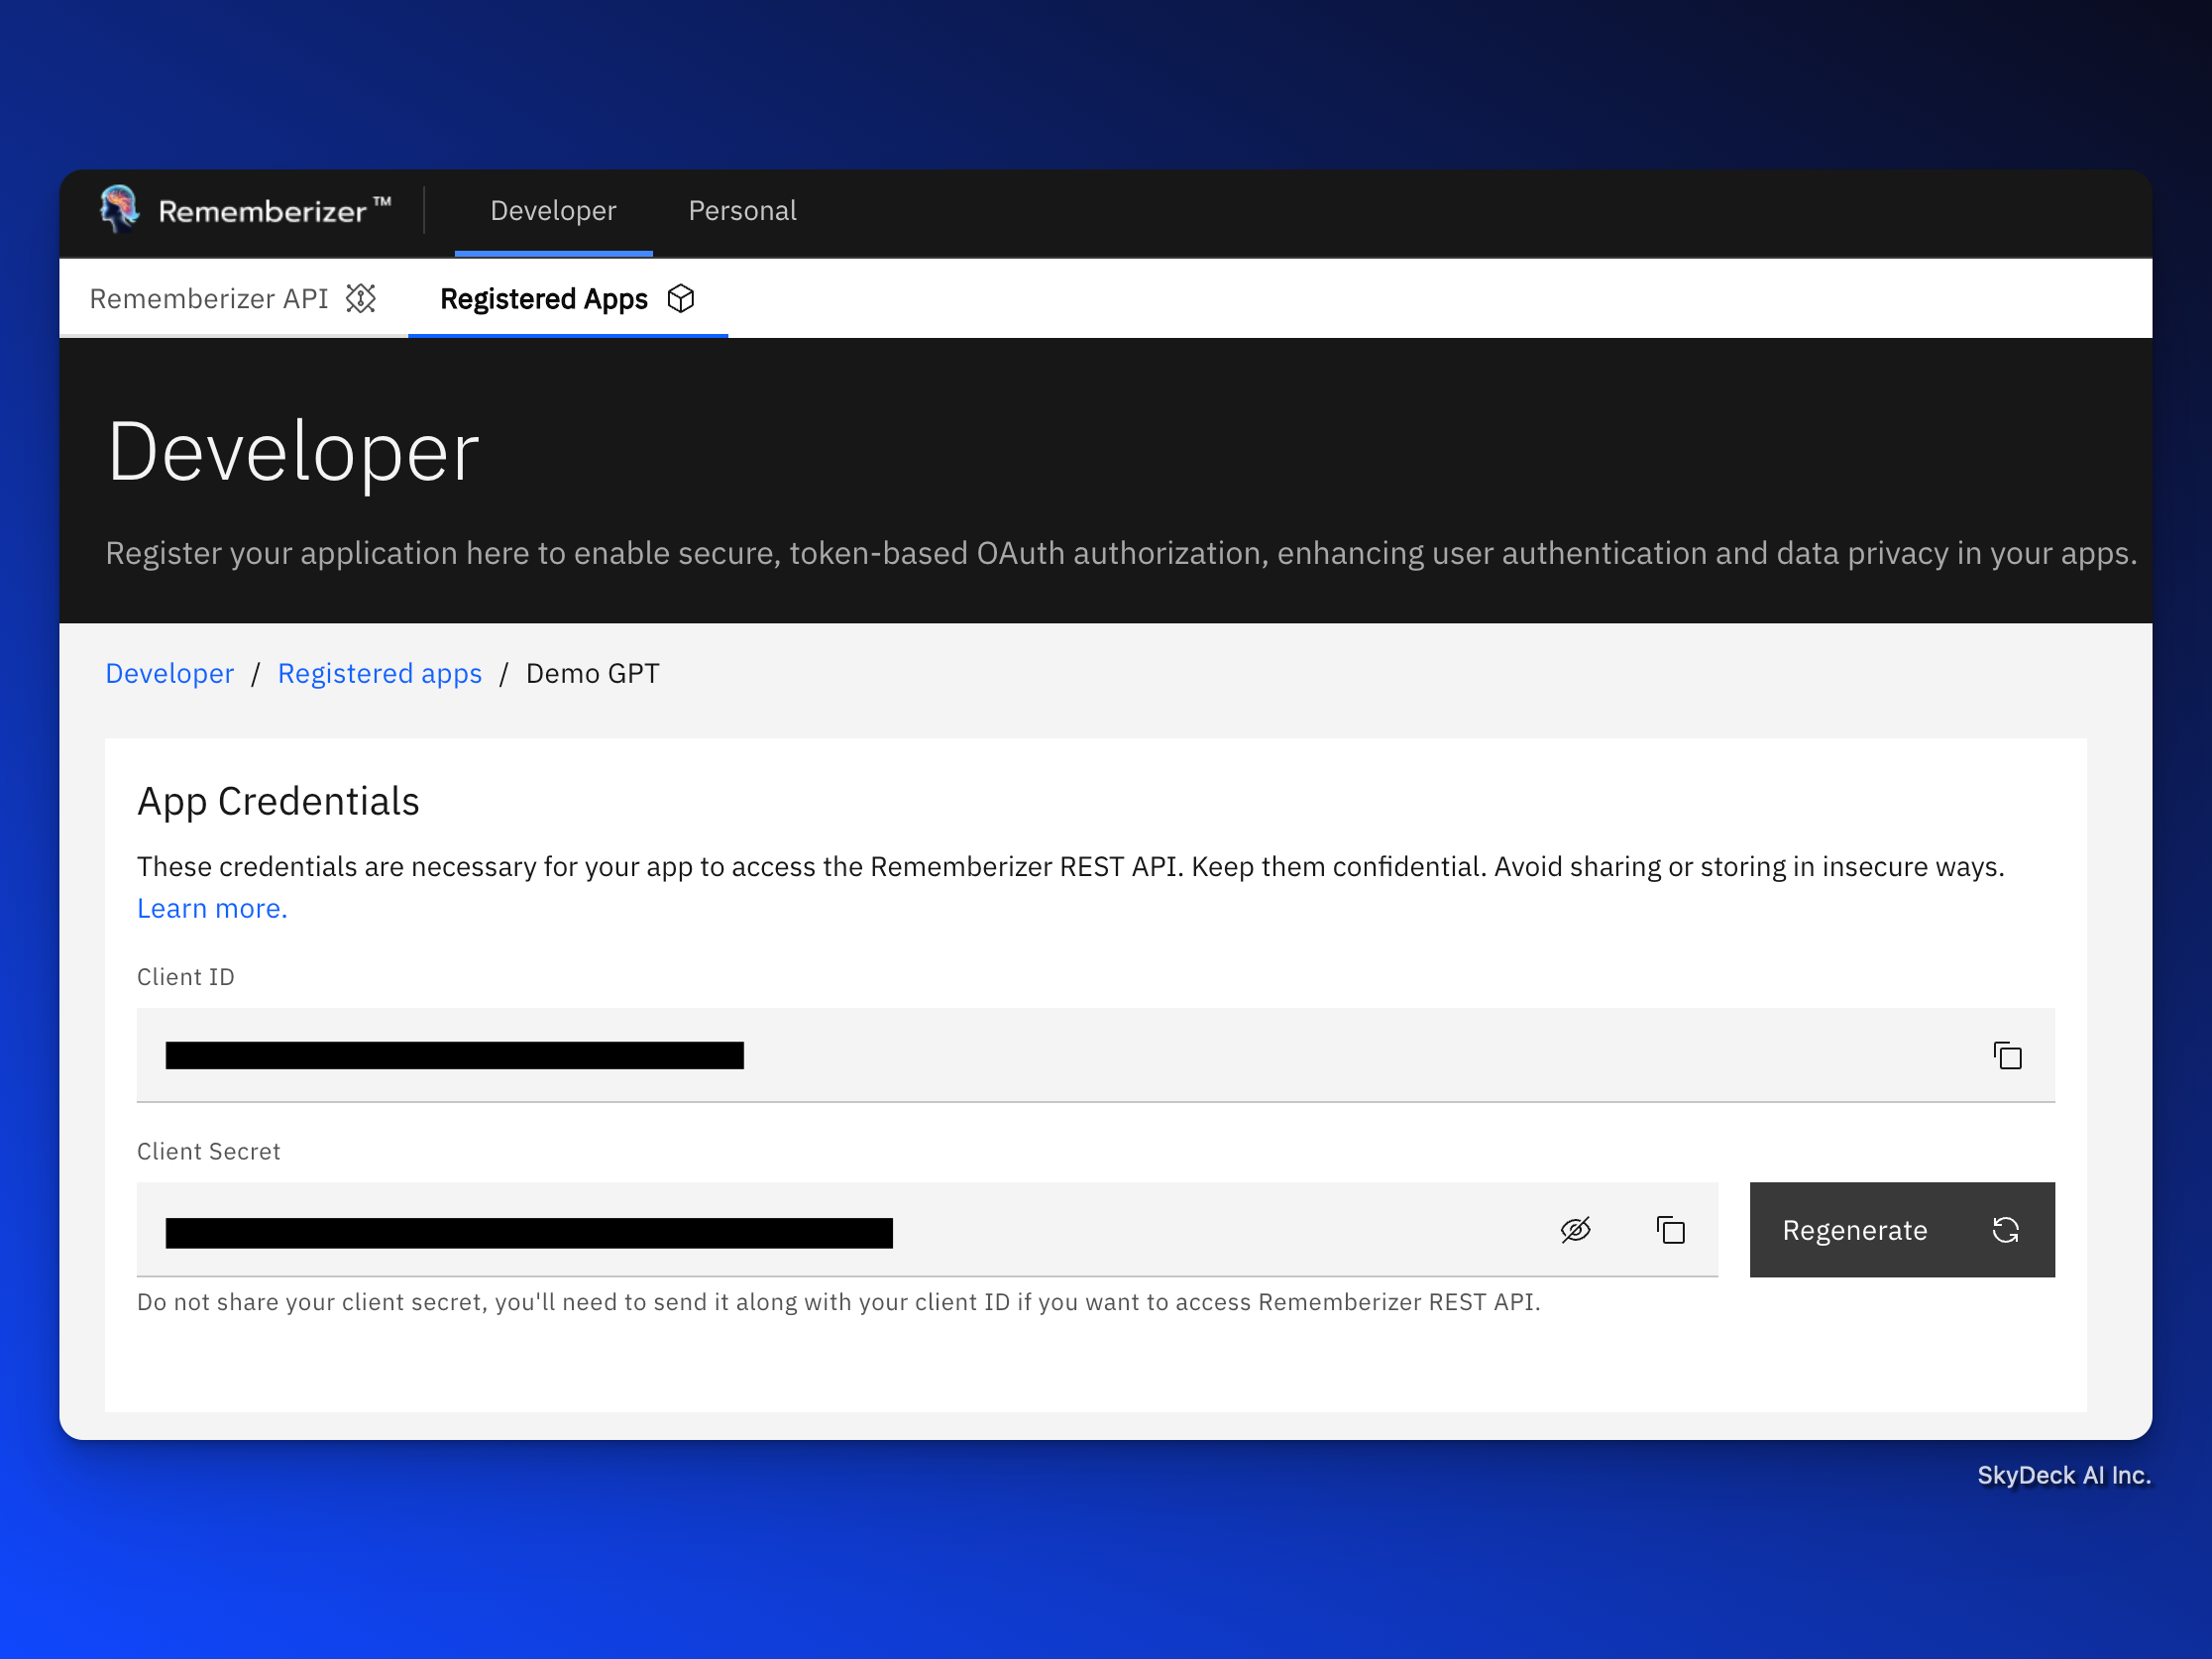Toggle Client Secret visibility with the eye icon
This screenshot has height=1659, width=2212.
coord(1575,1231)
